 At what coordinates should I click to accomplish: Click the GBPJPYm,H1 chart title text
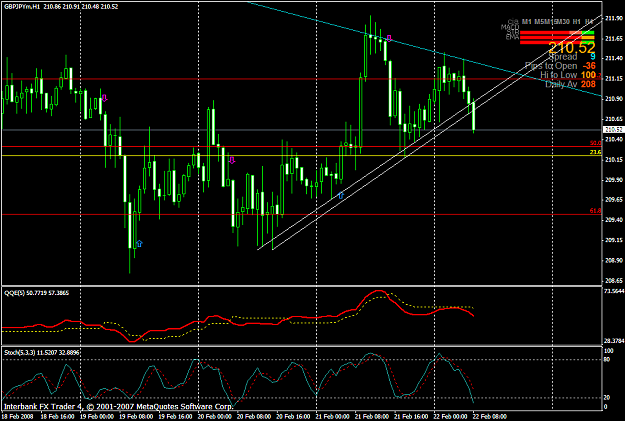coord(22,7)
